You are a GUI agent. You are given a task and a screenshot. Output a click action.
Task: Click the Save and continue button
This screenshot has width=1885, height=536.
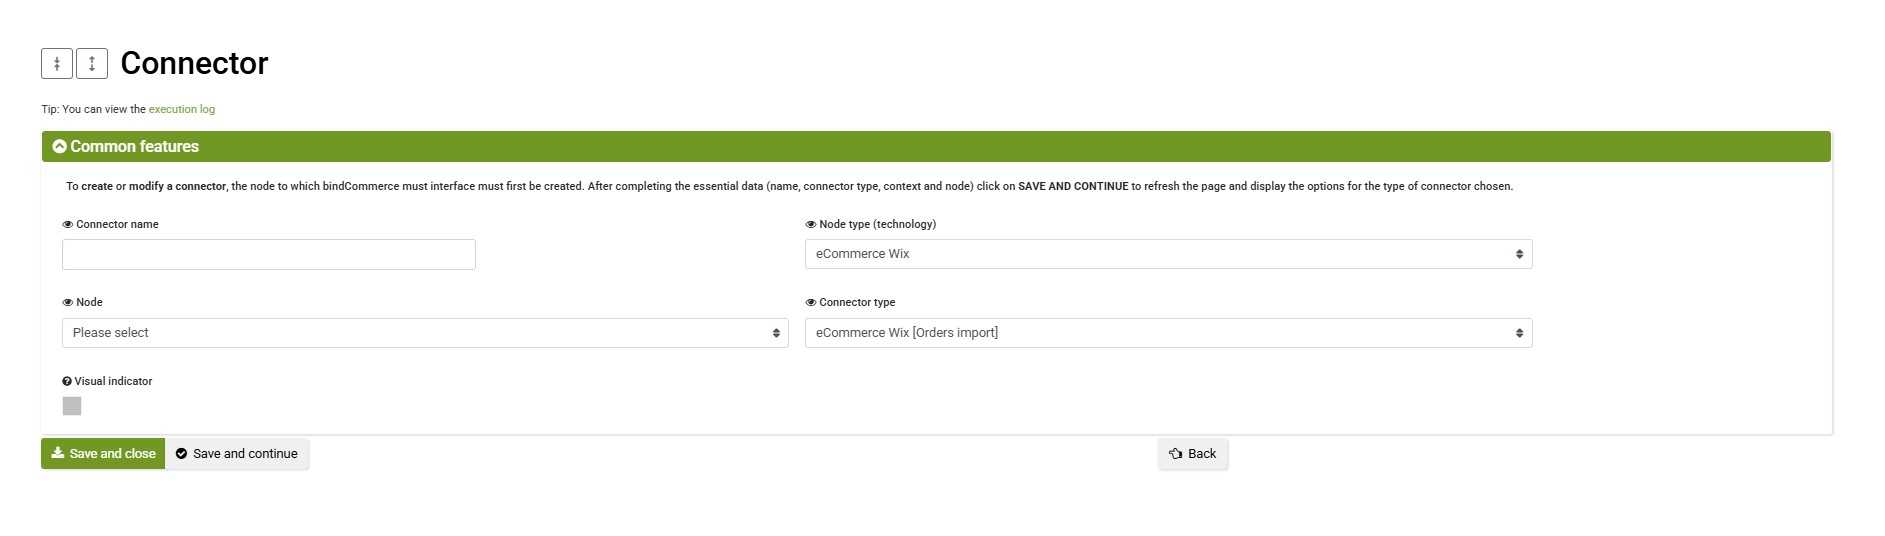[x=237, y=454]
